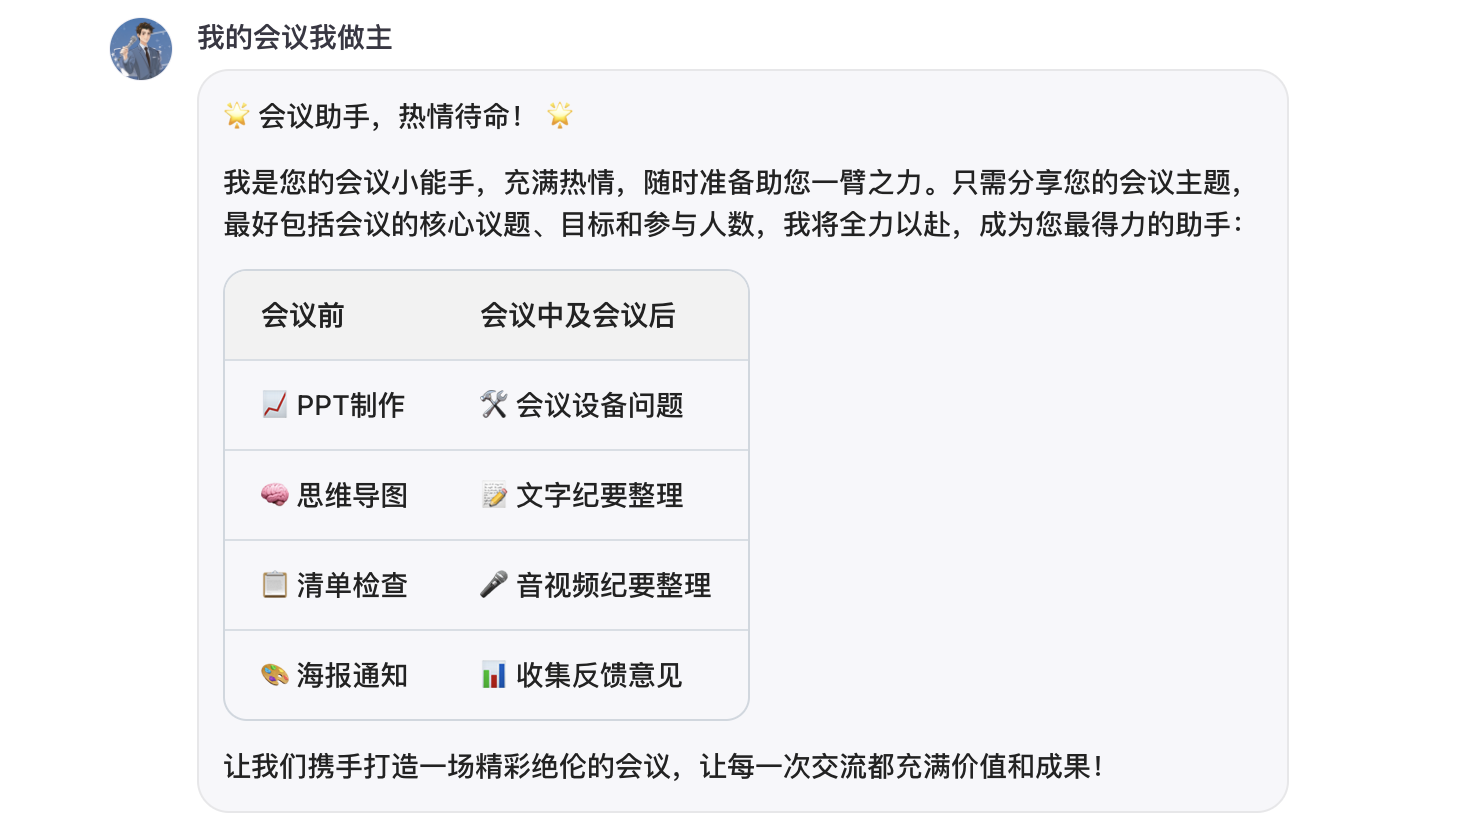The height and width of the screenshot is (836, 1462).
Task: Click the memo icon for 文字纪要整理
Action: (494, 495)
